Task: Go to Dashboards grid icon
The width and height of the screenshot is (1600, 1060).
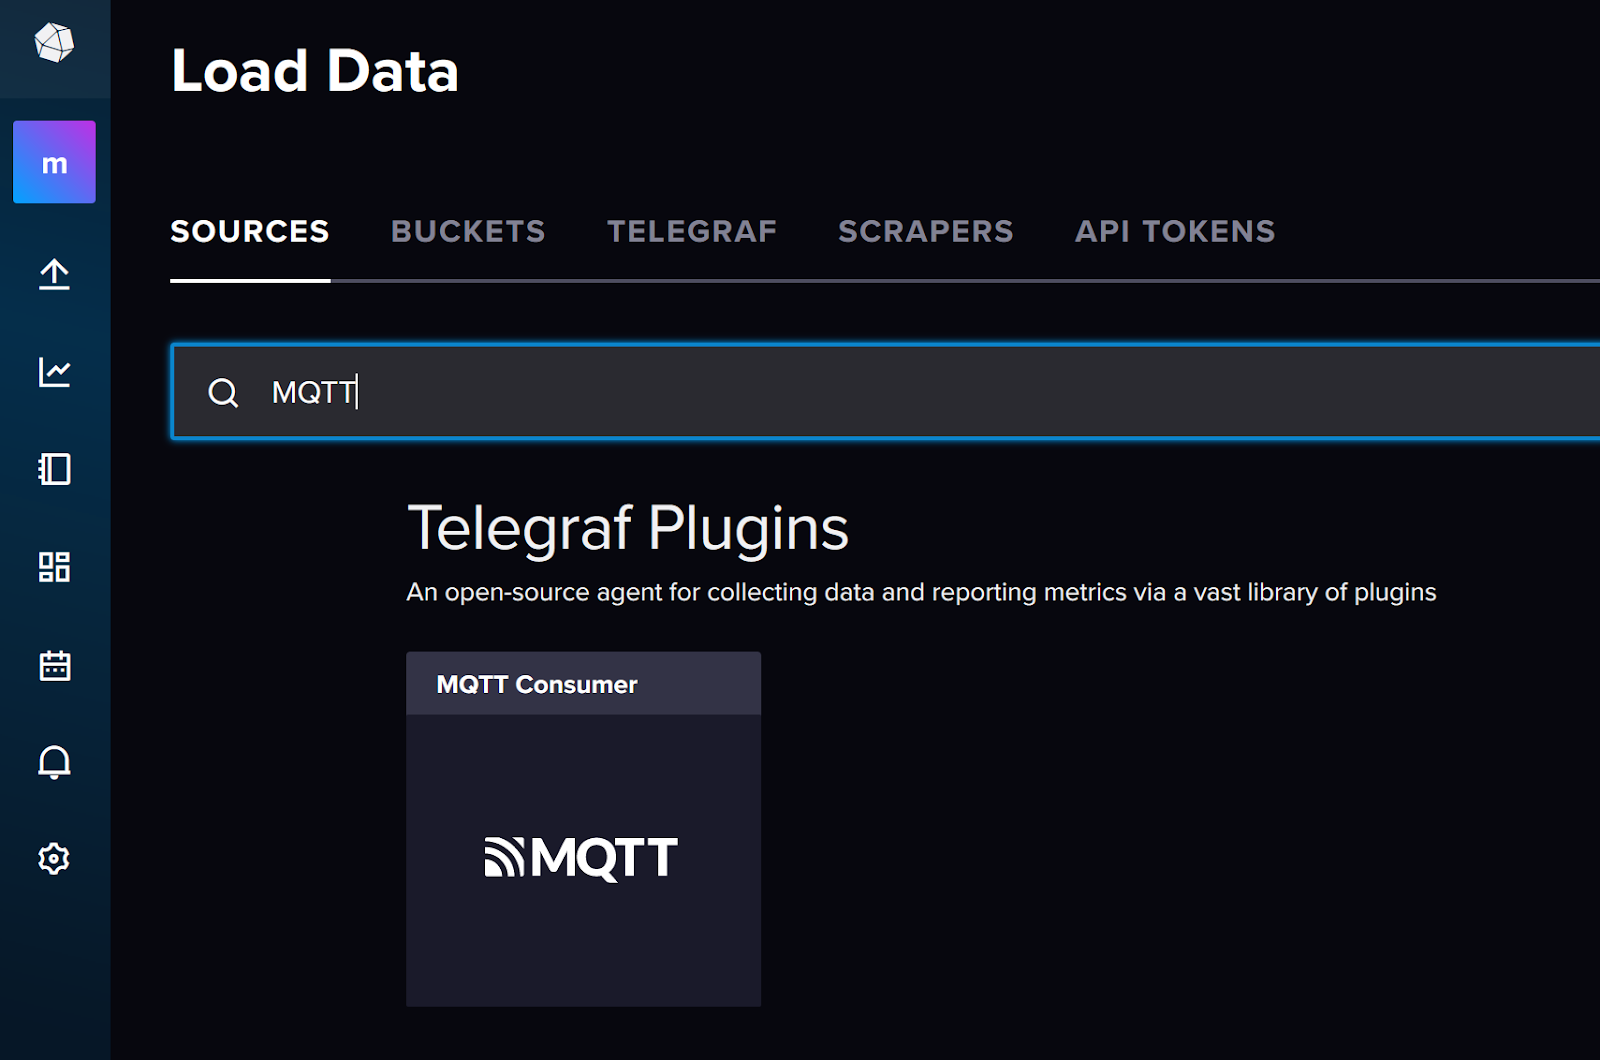Action: tap(54, 567)
